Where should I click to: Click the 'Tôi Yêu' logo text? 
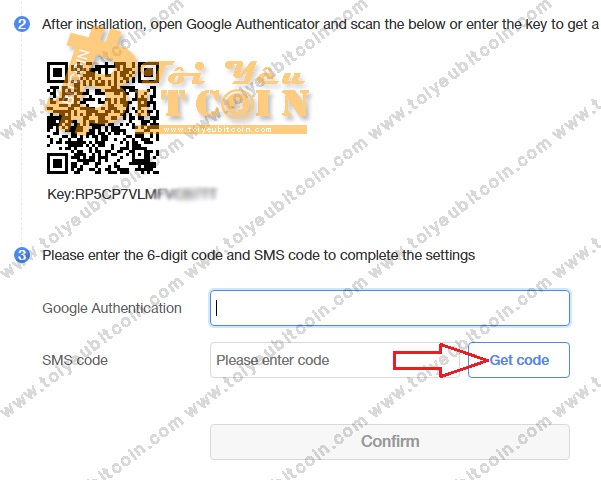232,74
